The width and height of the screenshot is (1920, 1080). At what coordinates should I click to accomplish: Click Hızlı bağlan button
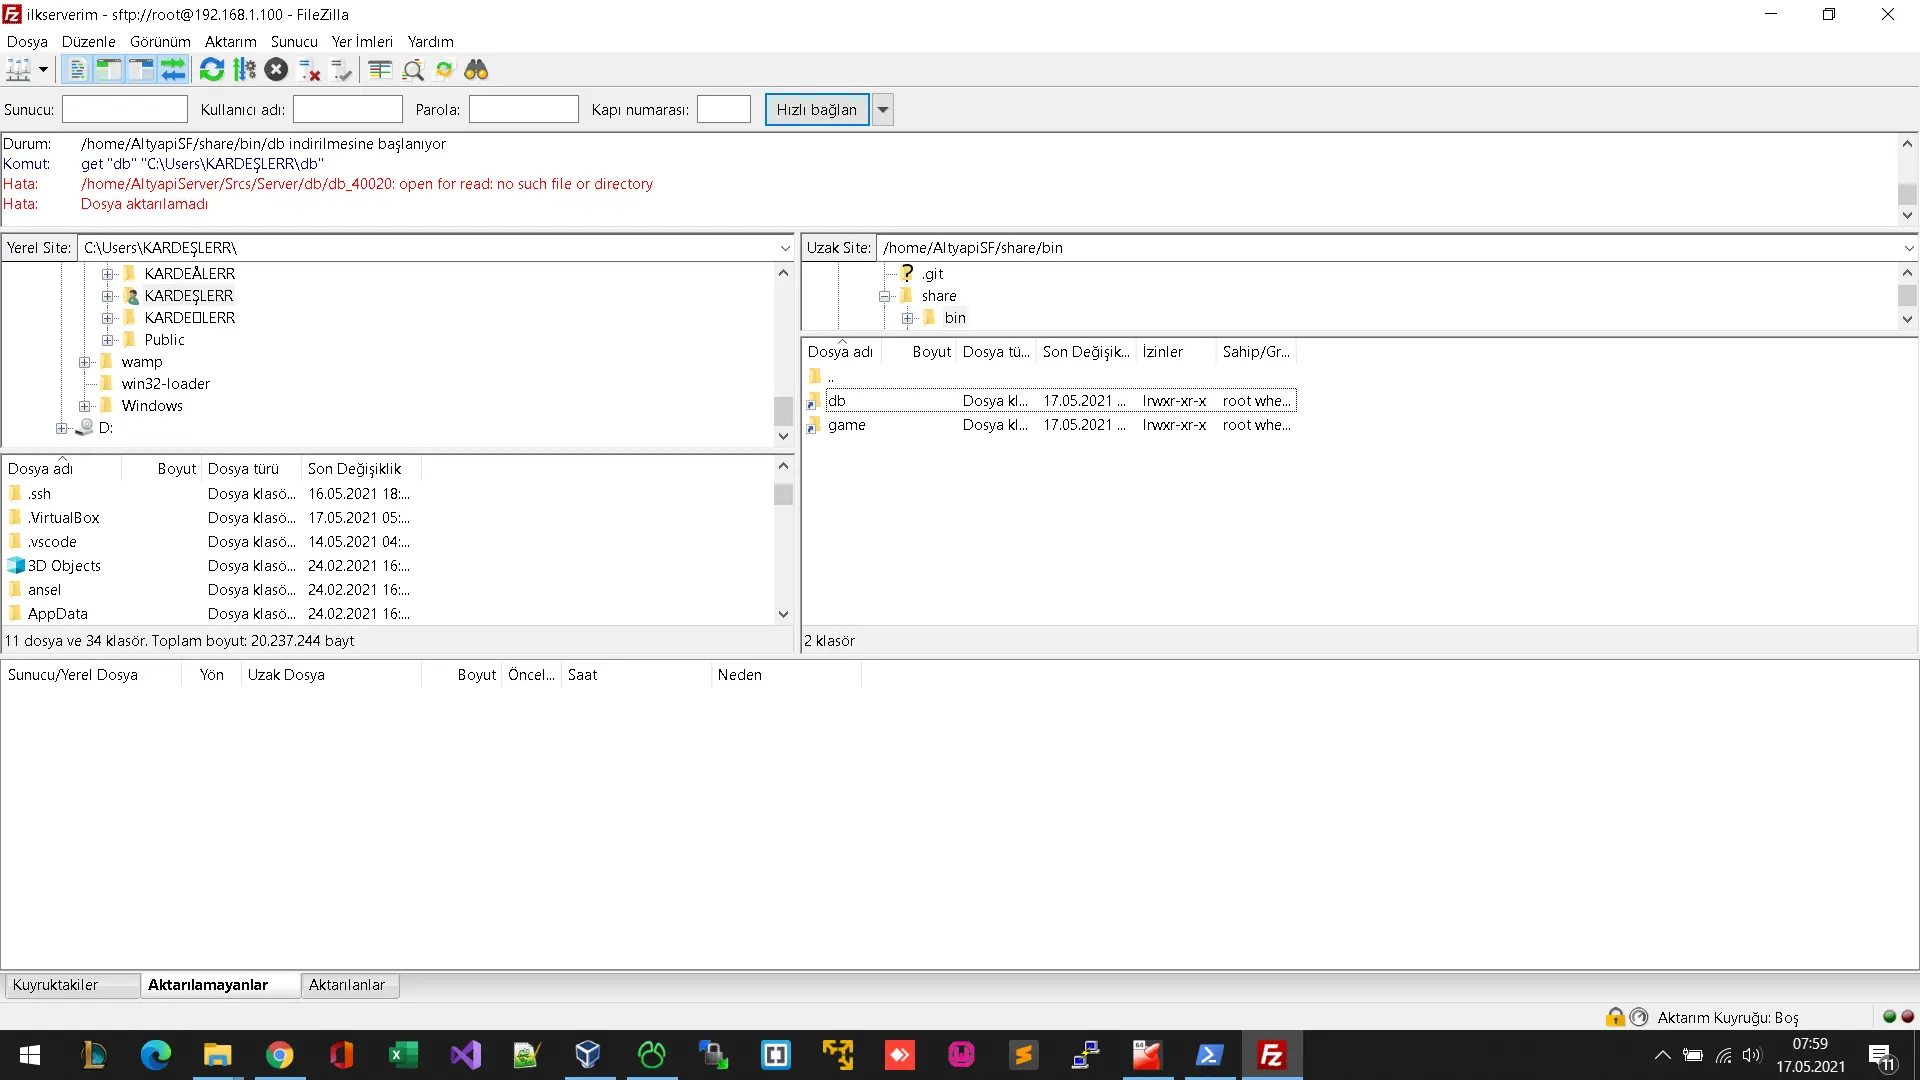(816, 110)
